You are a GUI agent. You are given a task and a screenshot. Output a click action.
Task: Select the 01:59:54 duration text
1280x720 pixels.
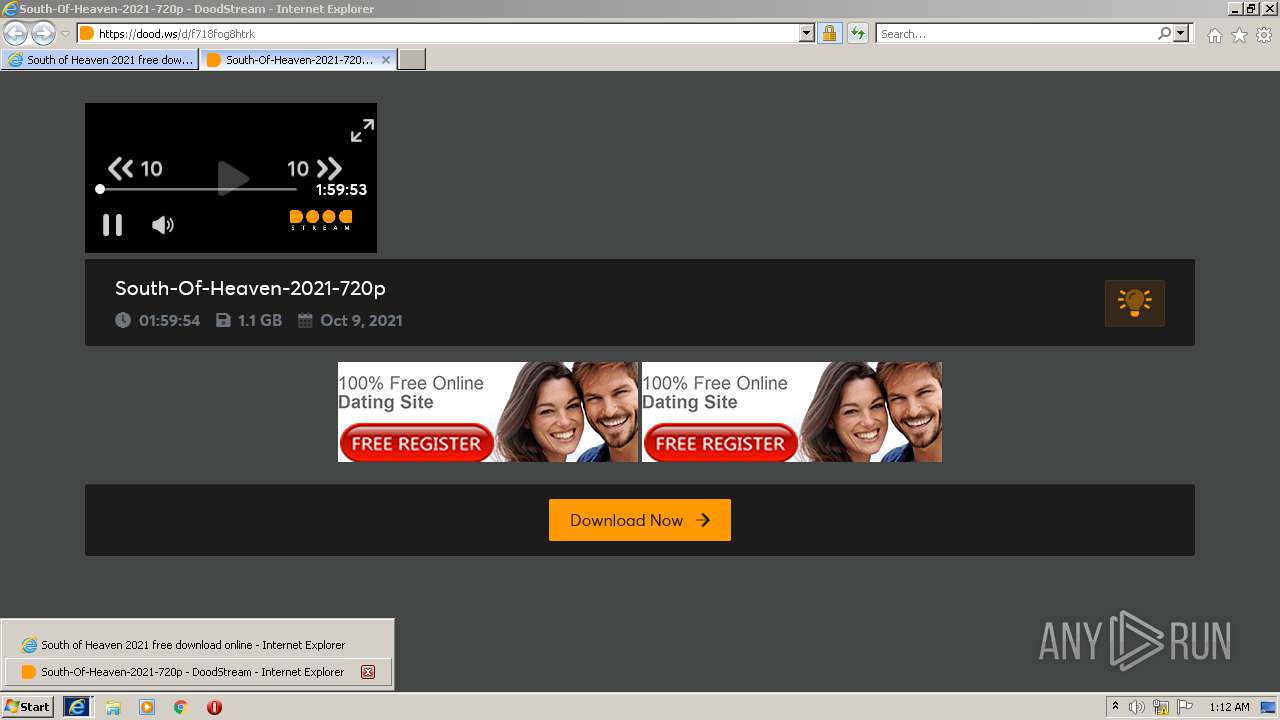click(169, 321)
